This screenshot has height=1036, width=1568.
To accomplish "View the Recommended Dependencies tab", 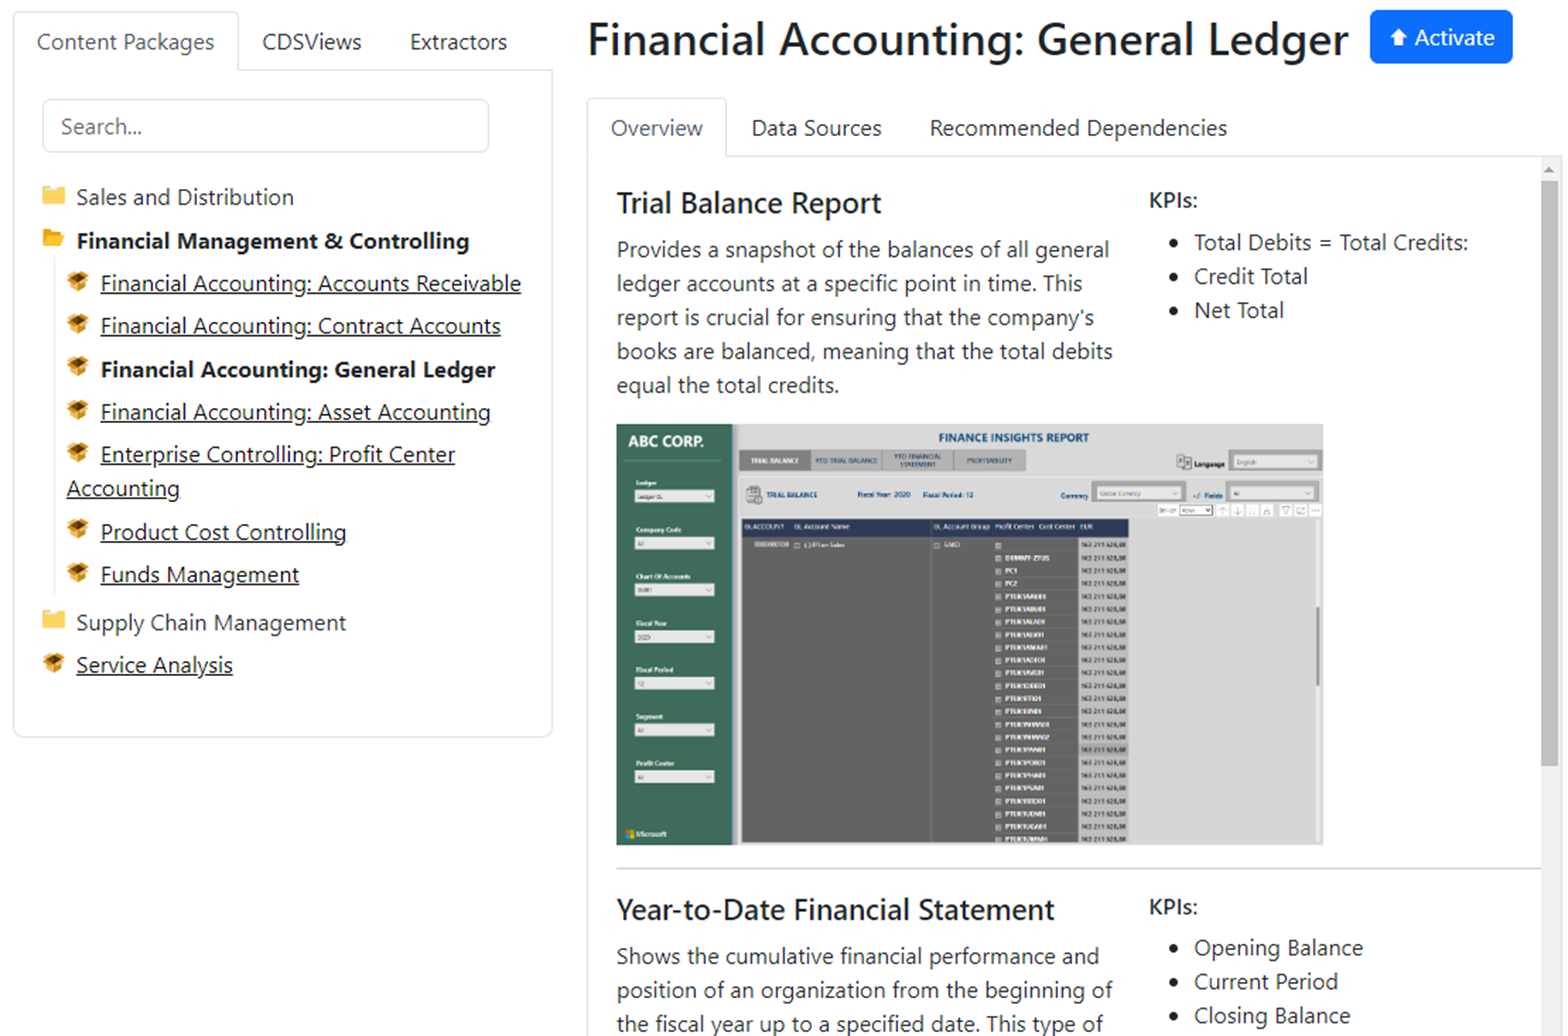I will click(x=1078, y=128).
